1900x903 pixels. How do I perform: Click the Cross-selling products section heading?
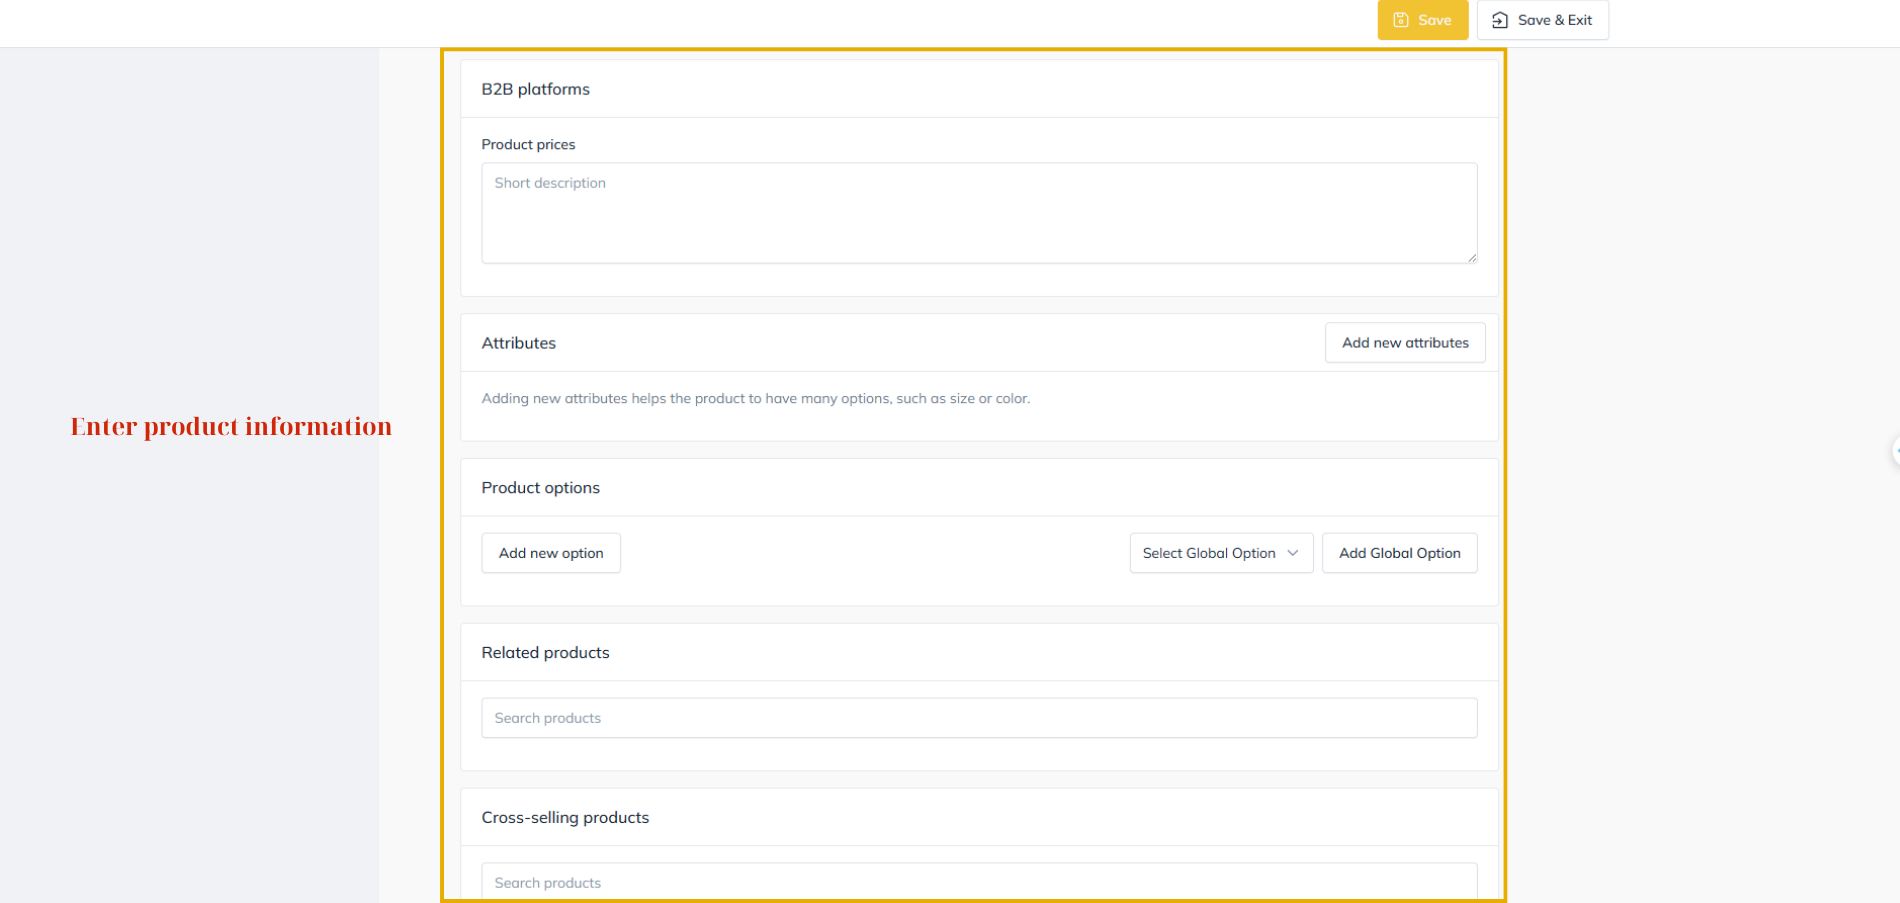[565, 818]
